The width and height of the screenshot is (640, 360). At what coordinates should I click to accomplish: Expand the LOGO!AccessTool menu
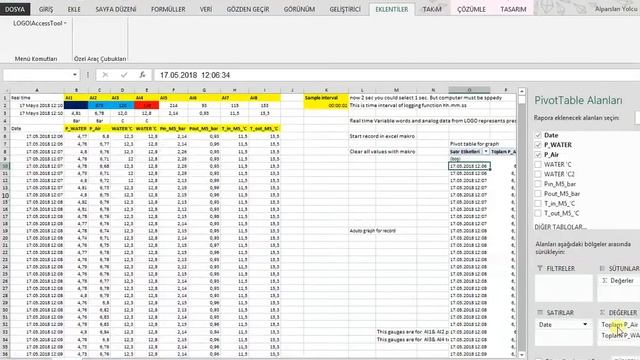tap(40, 23)
